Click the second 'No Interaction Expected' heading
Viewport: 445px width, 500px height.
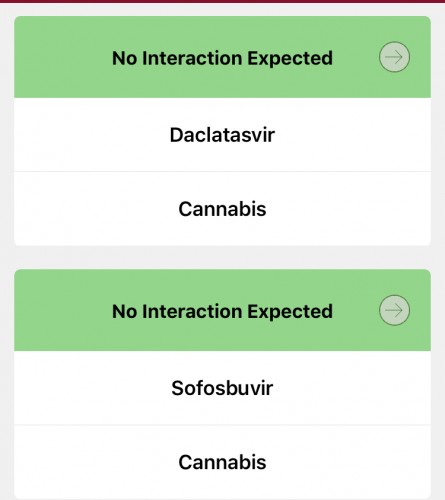(222, 311)
